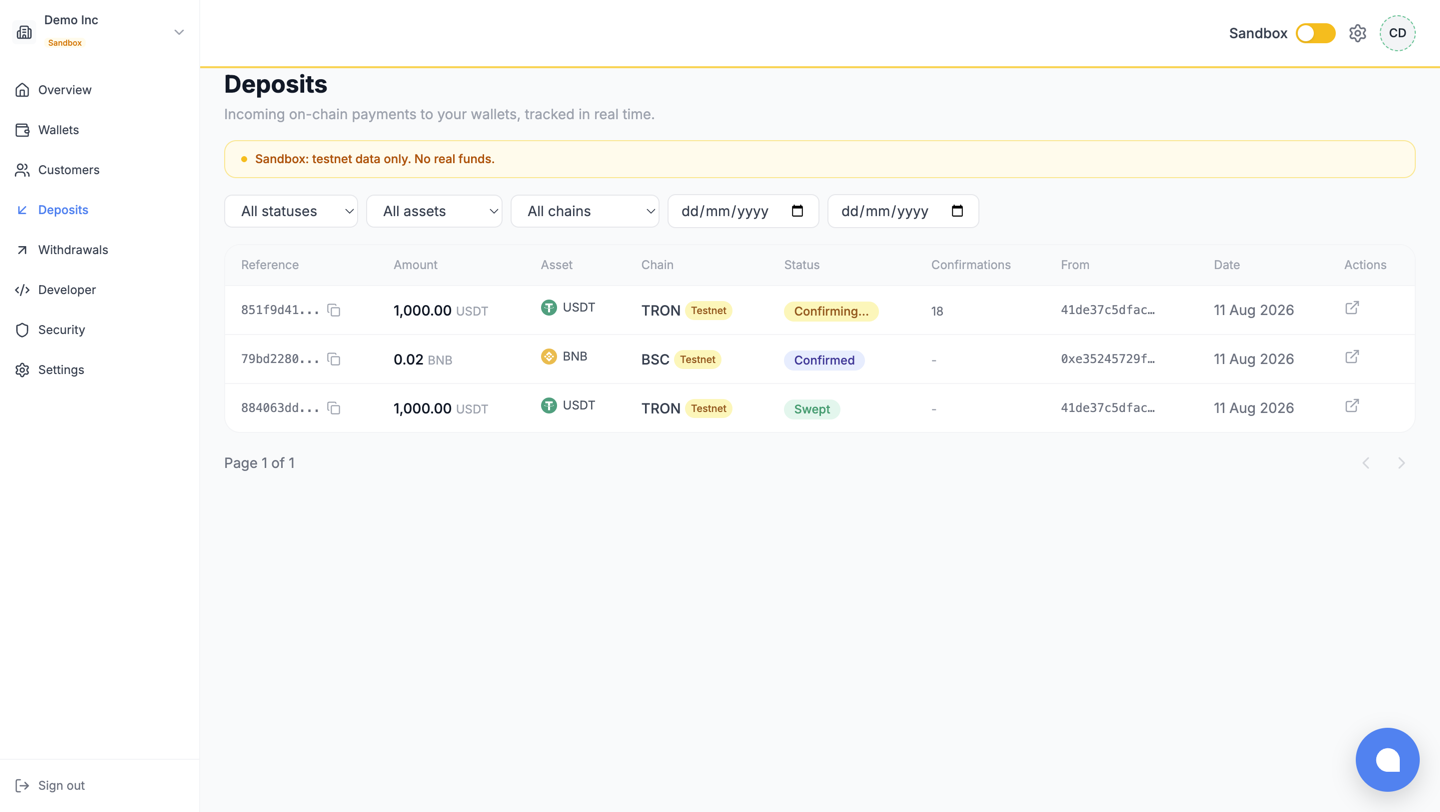Click the BSC Testnet badge
1440x812 pixels.
click(697, 359)
